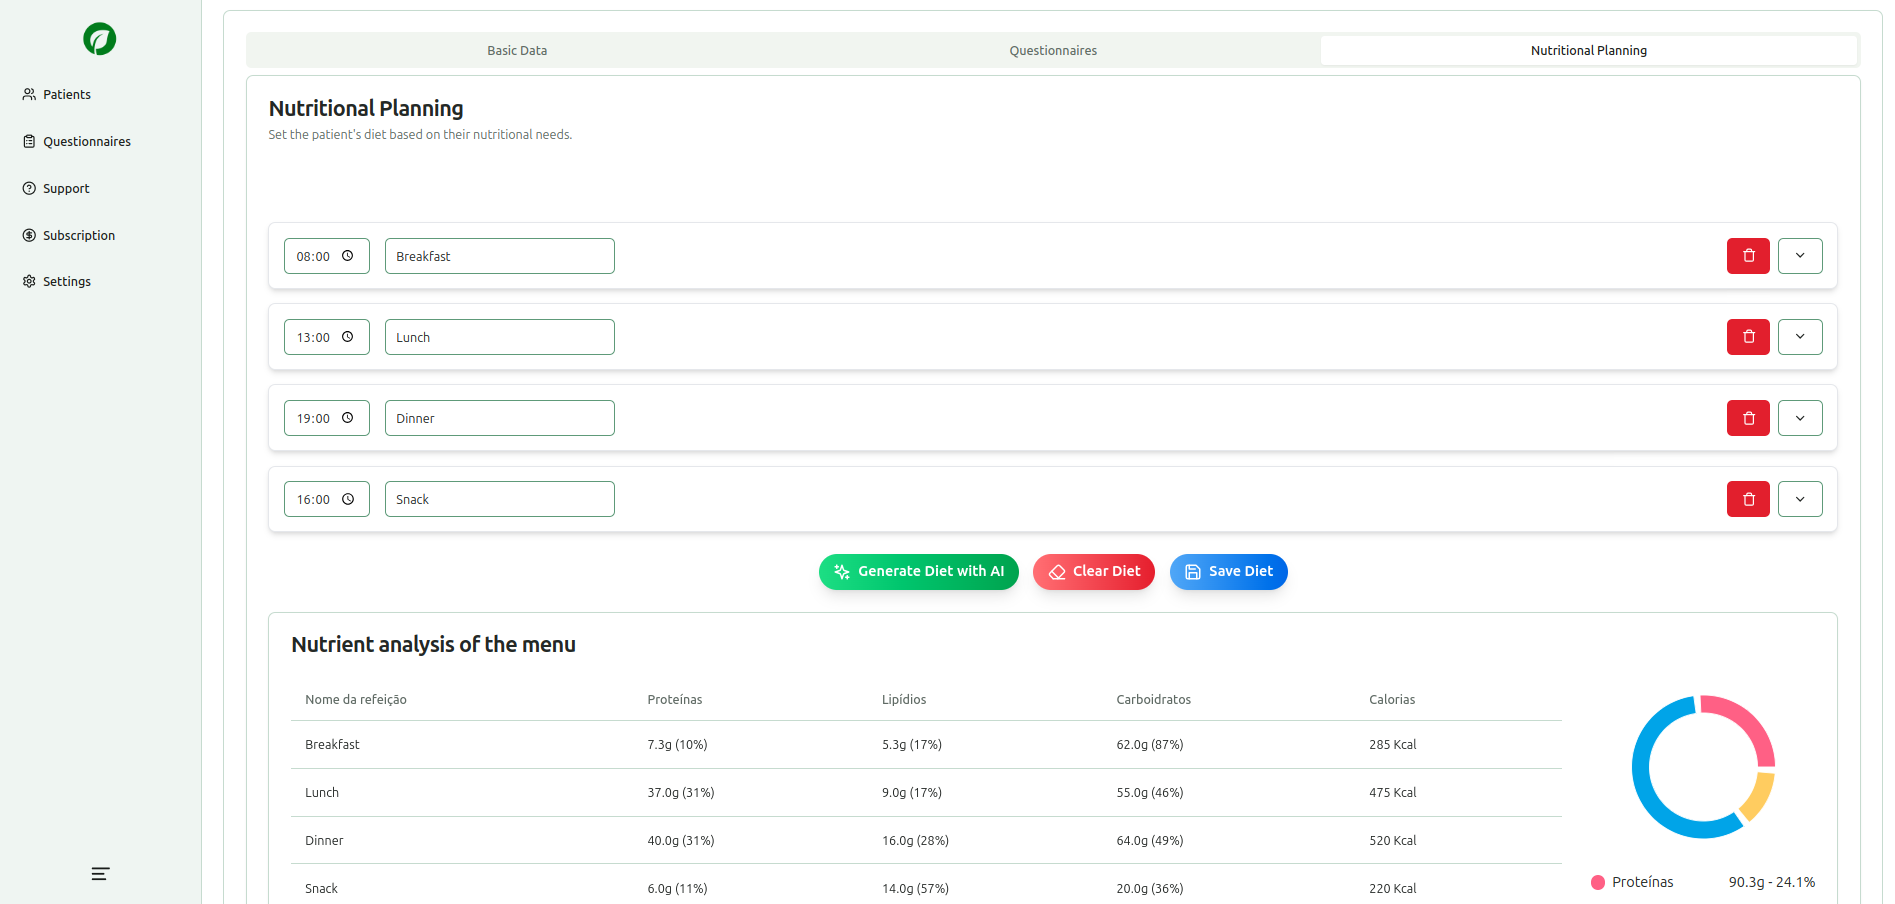Expand the Dinner meal row
The height and width of the screenshot is (904, 1895).
point(1800,418)
